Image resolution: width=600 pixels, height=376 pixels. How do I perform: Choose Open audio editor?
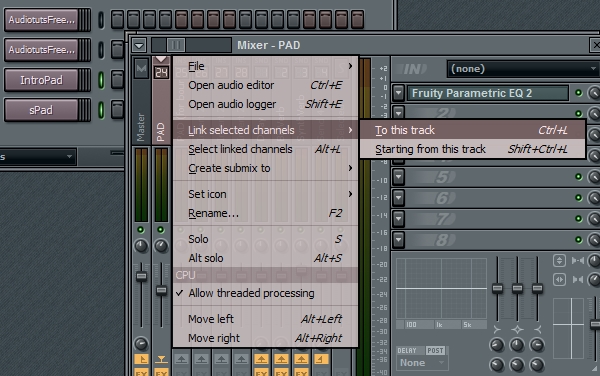(x=265, y=85)
